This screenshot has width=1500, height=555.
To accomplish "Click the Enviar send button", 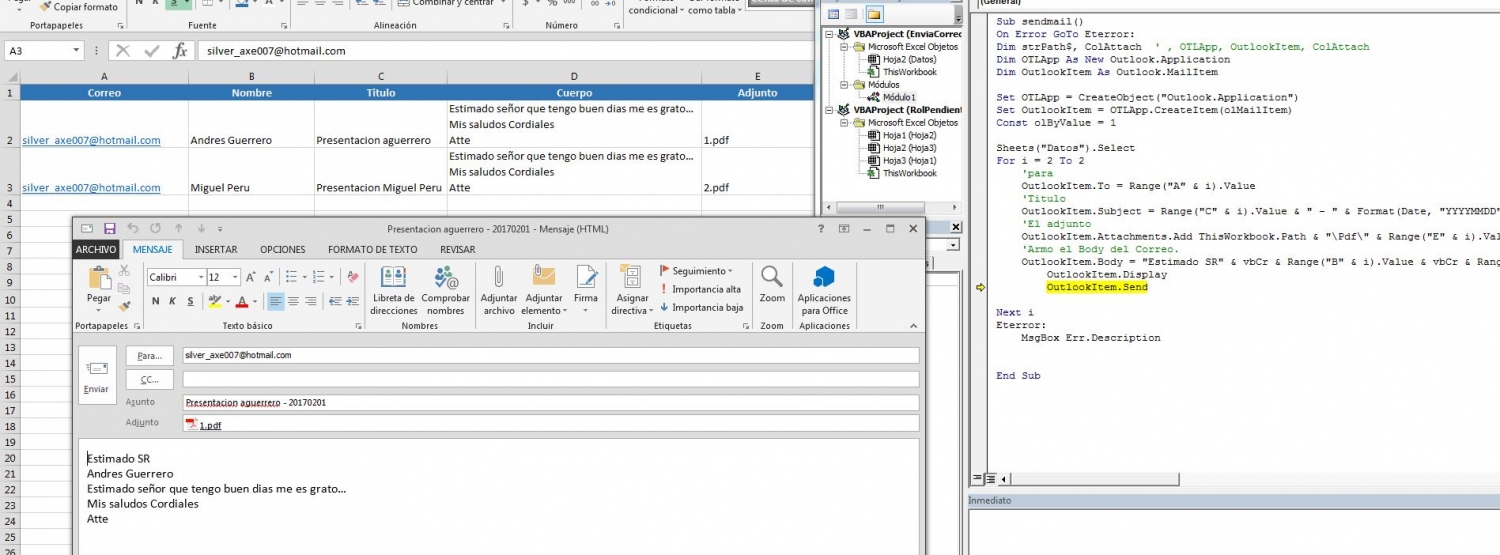I will coord(97,375).
